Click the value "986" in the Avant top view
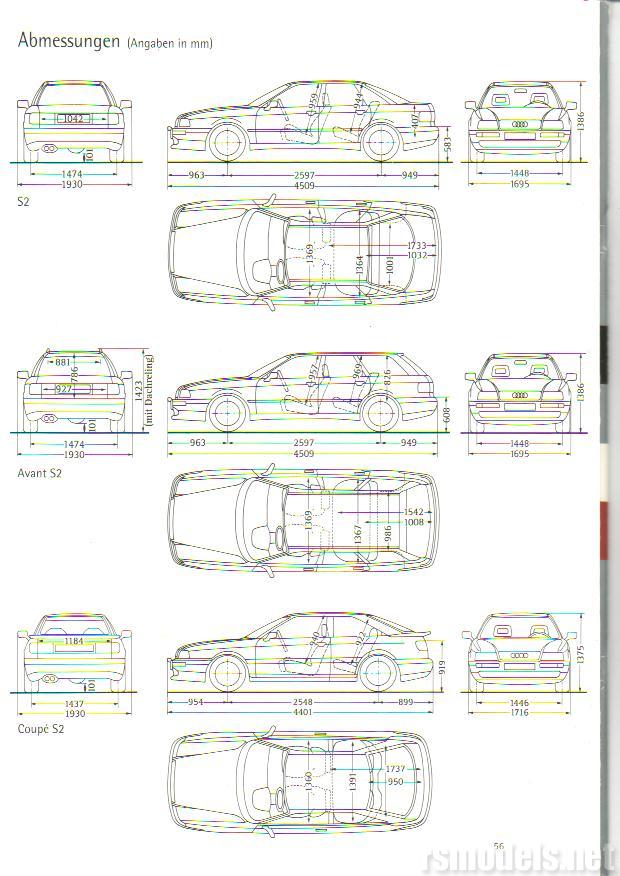The height and width of the screenshot is (876, 620). coord(388,534)
